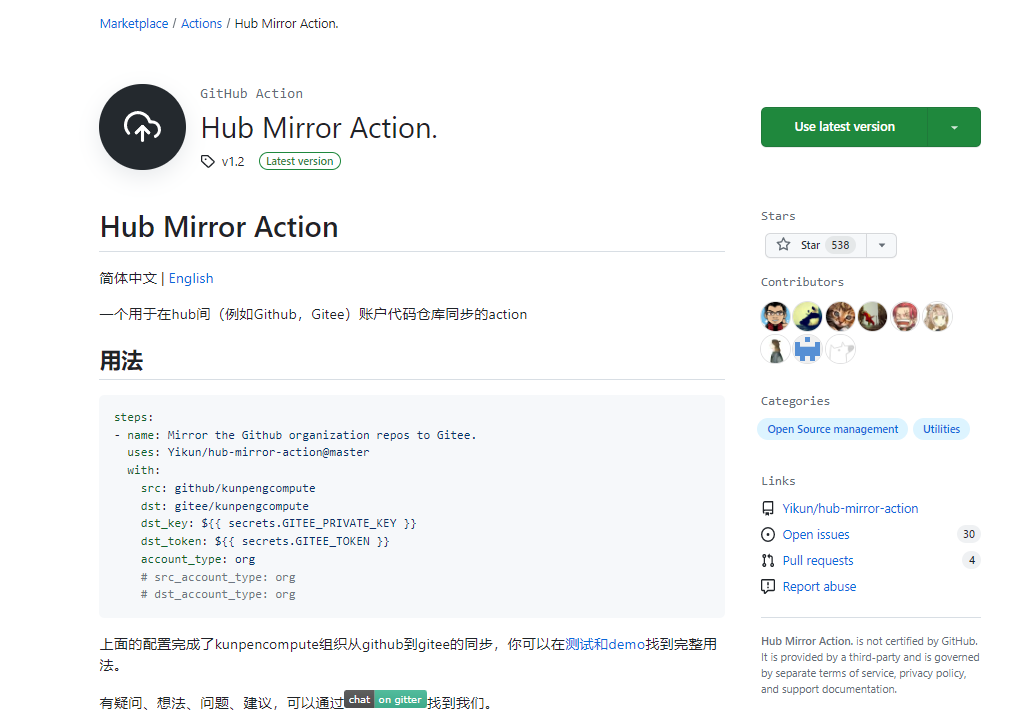The width and height of the screenshot is (1032, 722).
Task: Open first contributor avatar with glasses
Action: click(x=775, y=317)
